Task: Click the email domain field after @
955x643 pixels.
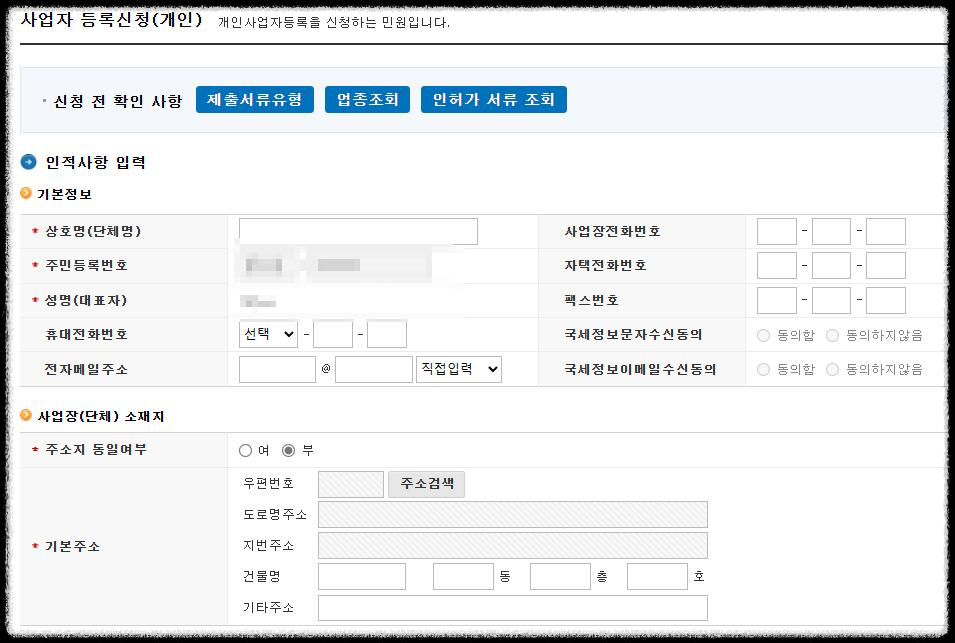Action: (x=373, y=370)
